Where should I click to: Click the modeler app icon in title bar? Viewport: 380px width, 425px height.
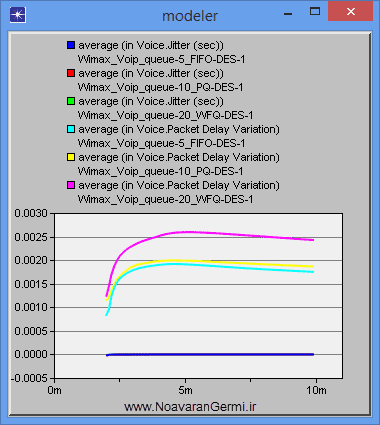click(x=18, y=15)
